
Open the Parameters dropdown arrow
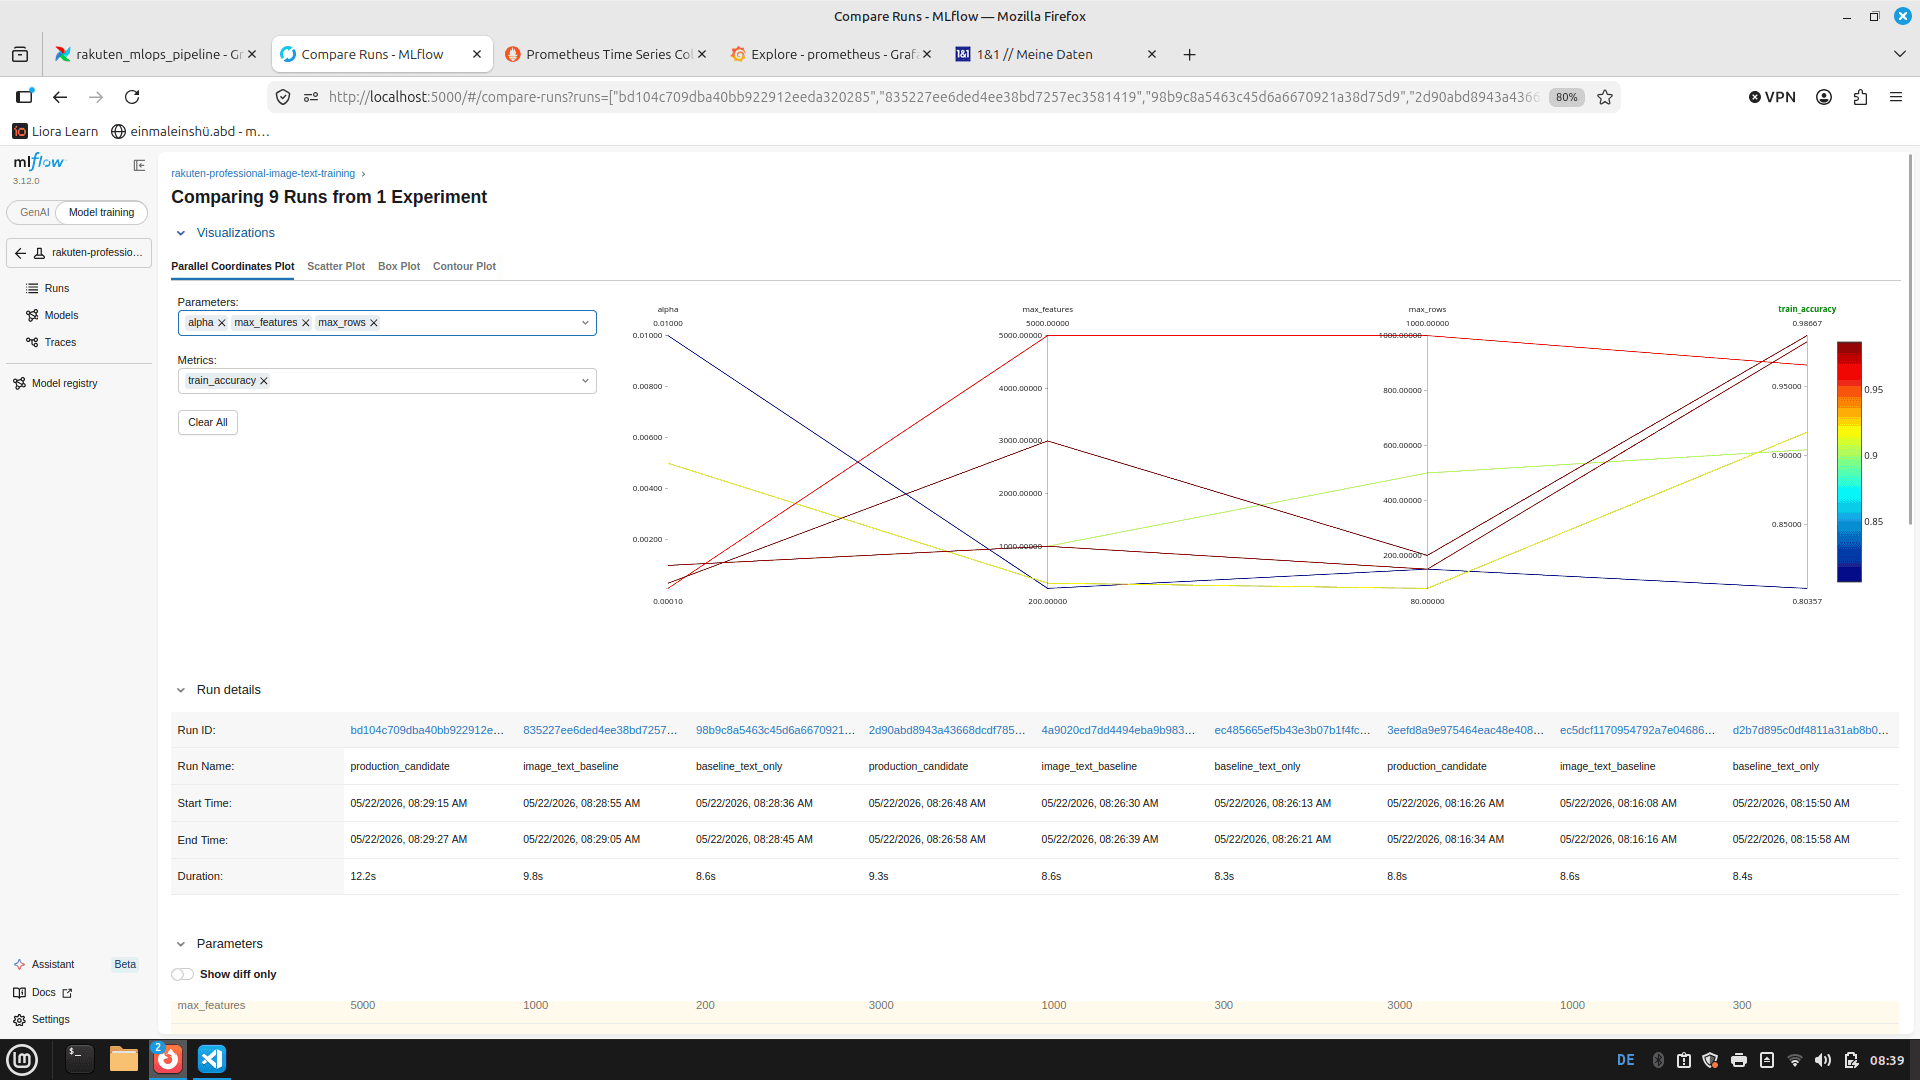pos(585,323)
